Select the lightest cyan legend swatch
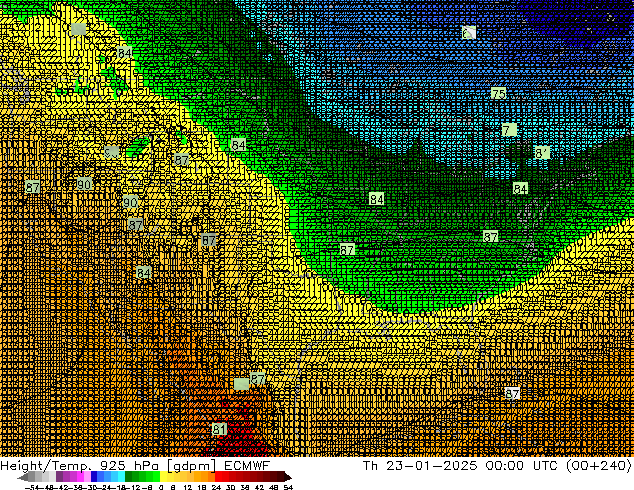 click(121, 477)
